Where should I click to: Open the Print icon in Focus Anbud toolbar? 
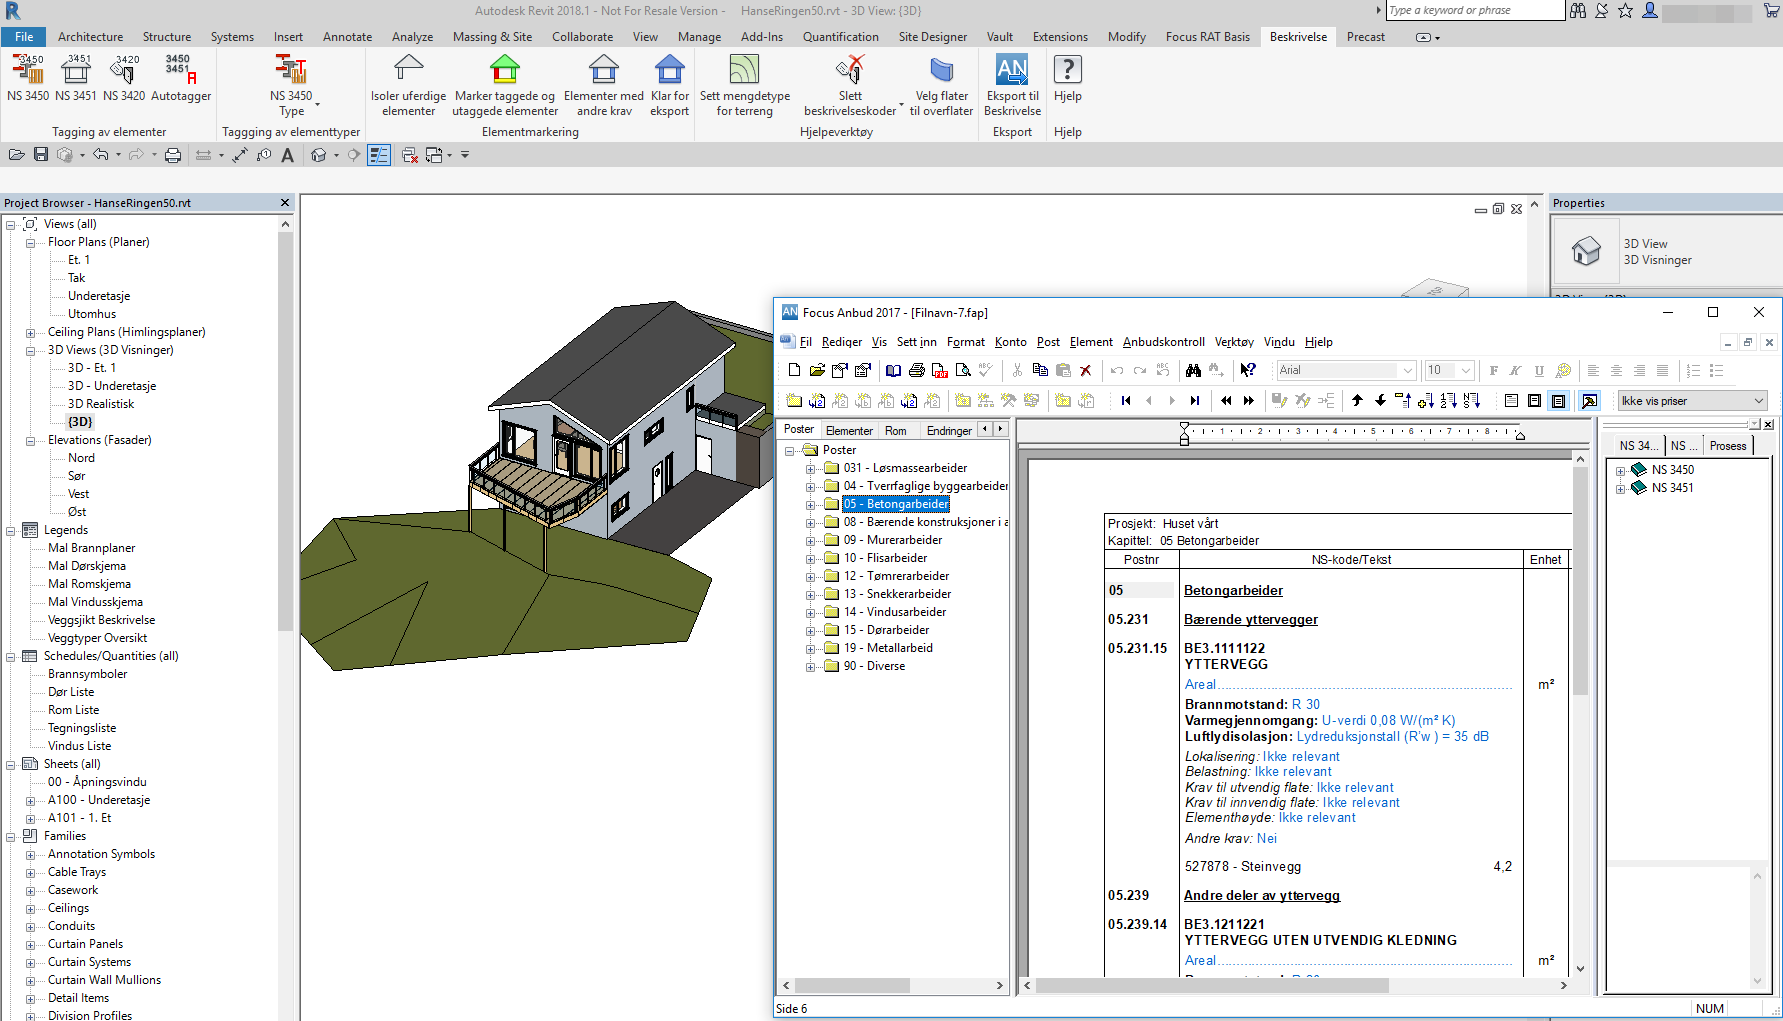click(917, 370)
